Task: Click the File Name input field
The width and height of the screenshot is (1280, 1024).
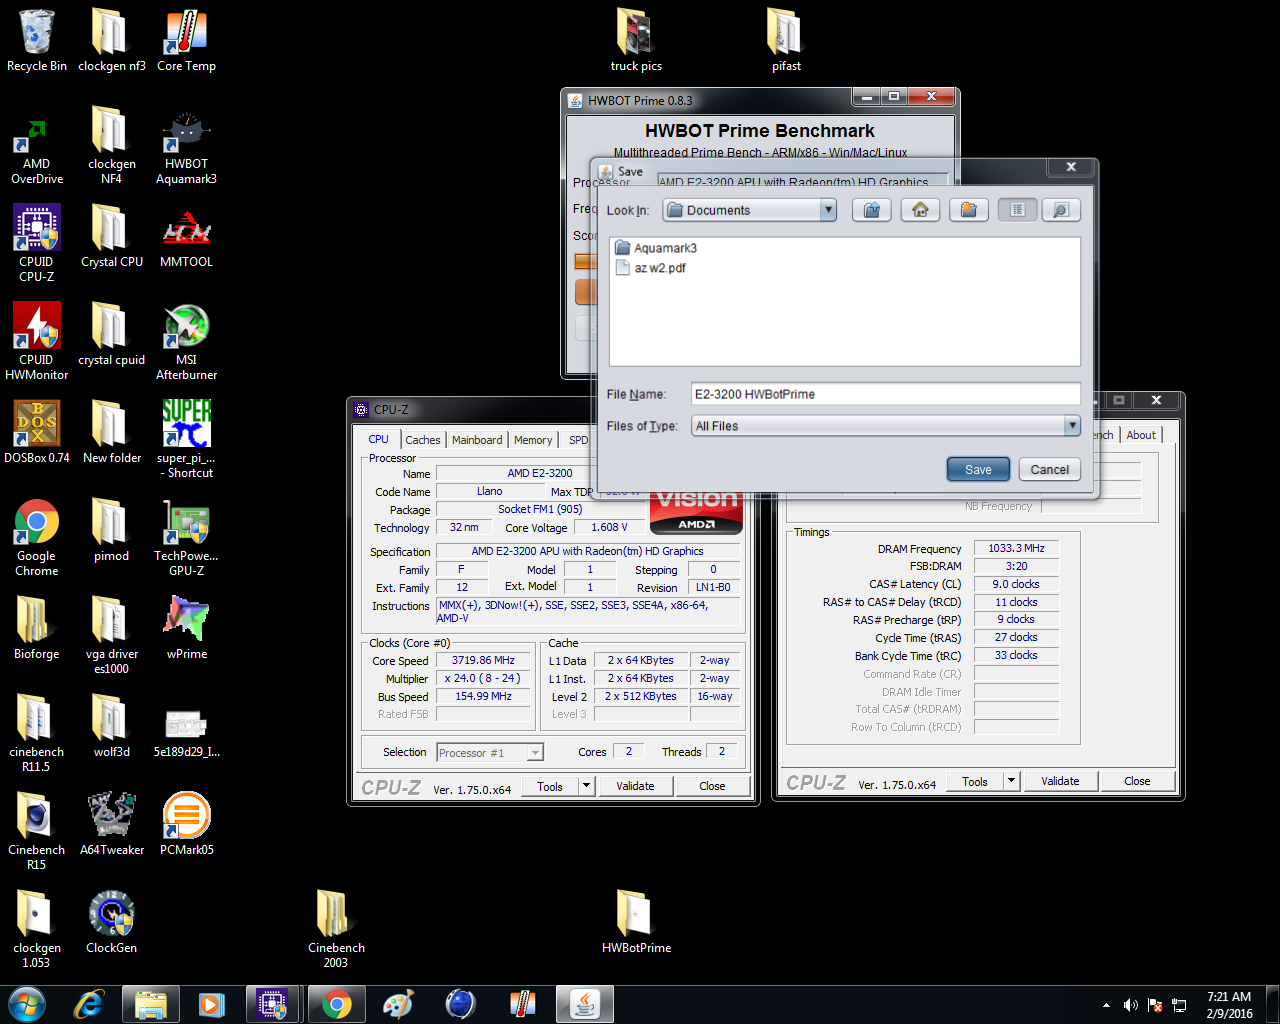Action: coord(885,394)
